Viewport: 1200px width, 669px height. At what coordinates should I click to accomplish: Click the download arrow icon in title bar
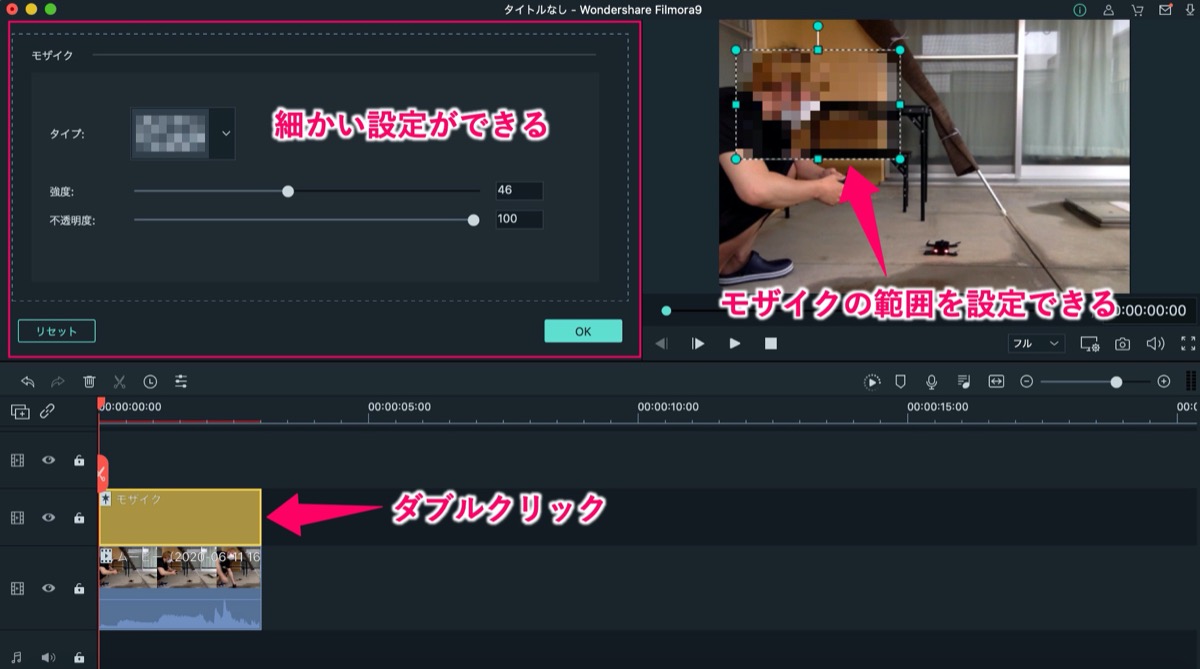1191,9
